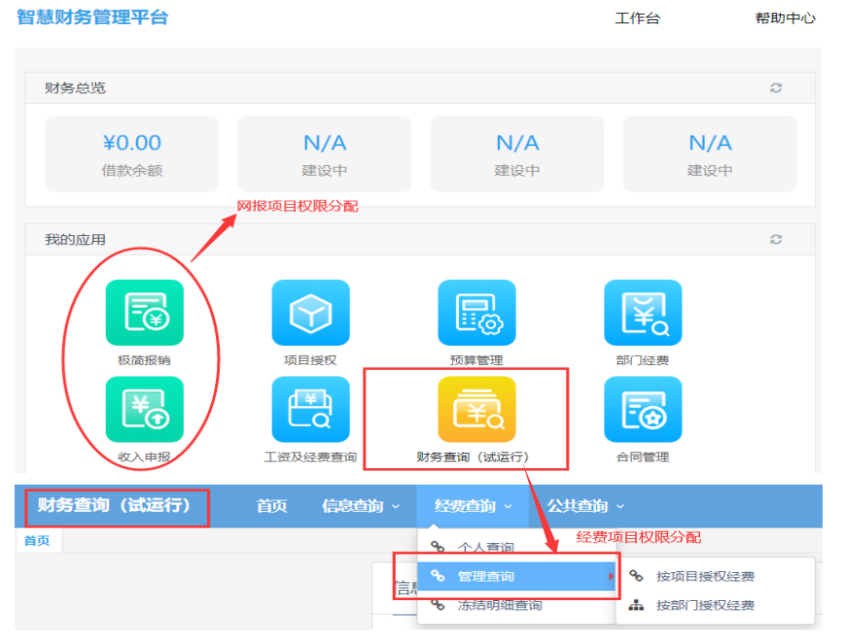This screenshot has height=634, width=844.
Task: Switch to the 首页 tab below navbar
Action: 37,540
